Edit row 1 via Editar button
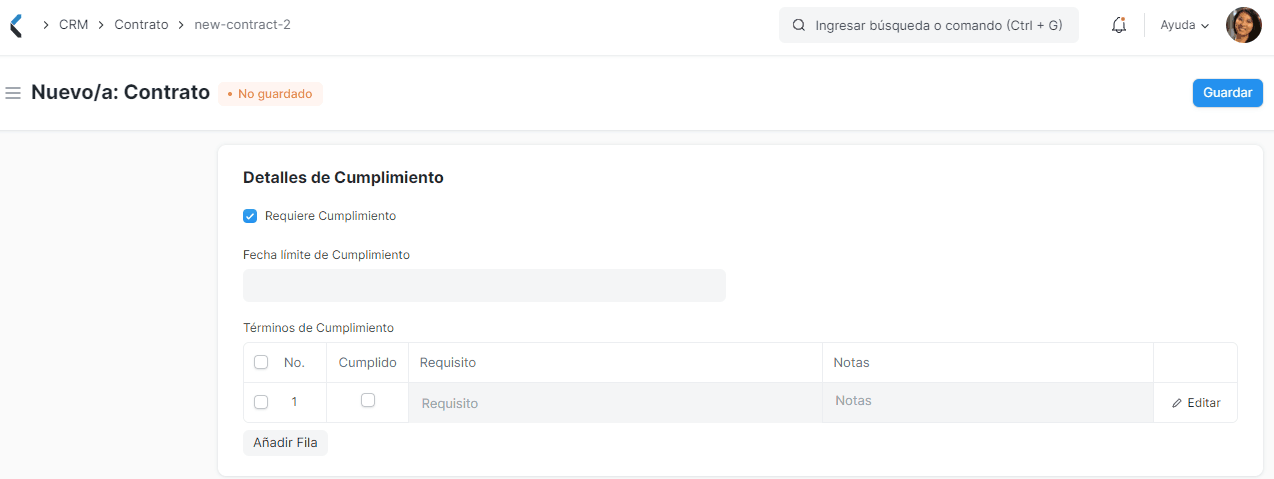Viewport: 1274px width, 479px height. click(x=1196, y=403)
